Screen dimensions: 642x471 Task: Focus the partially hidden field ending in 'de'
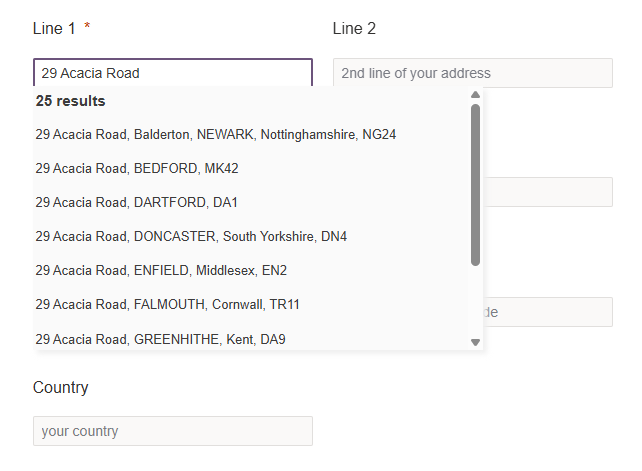click(548, 312)
